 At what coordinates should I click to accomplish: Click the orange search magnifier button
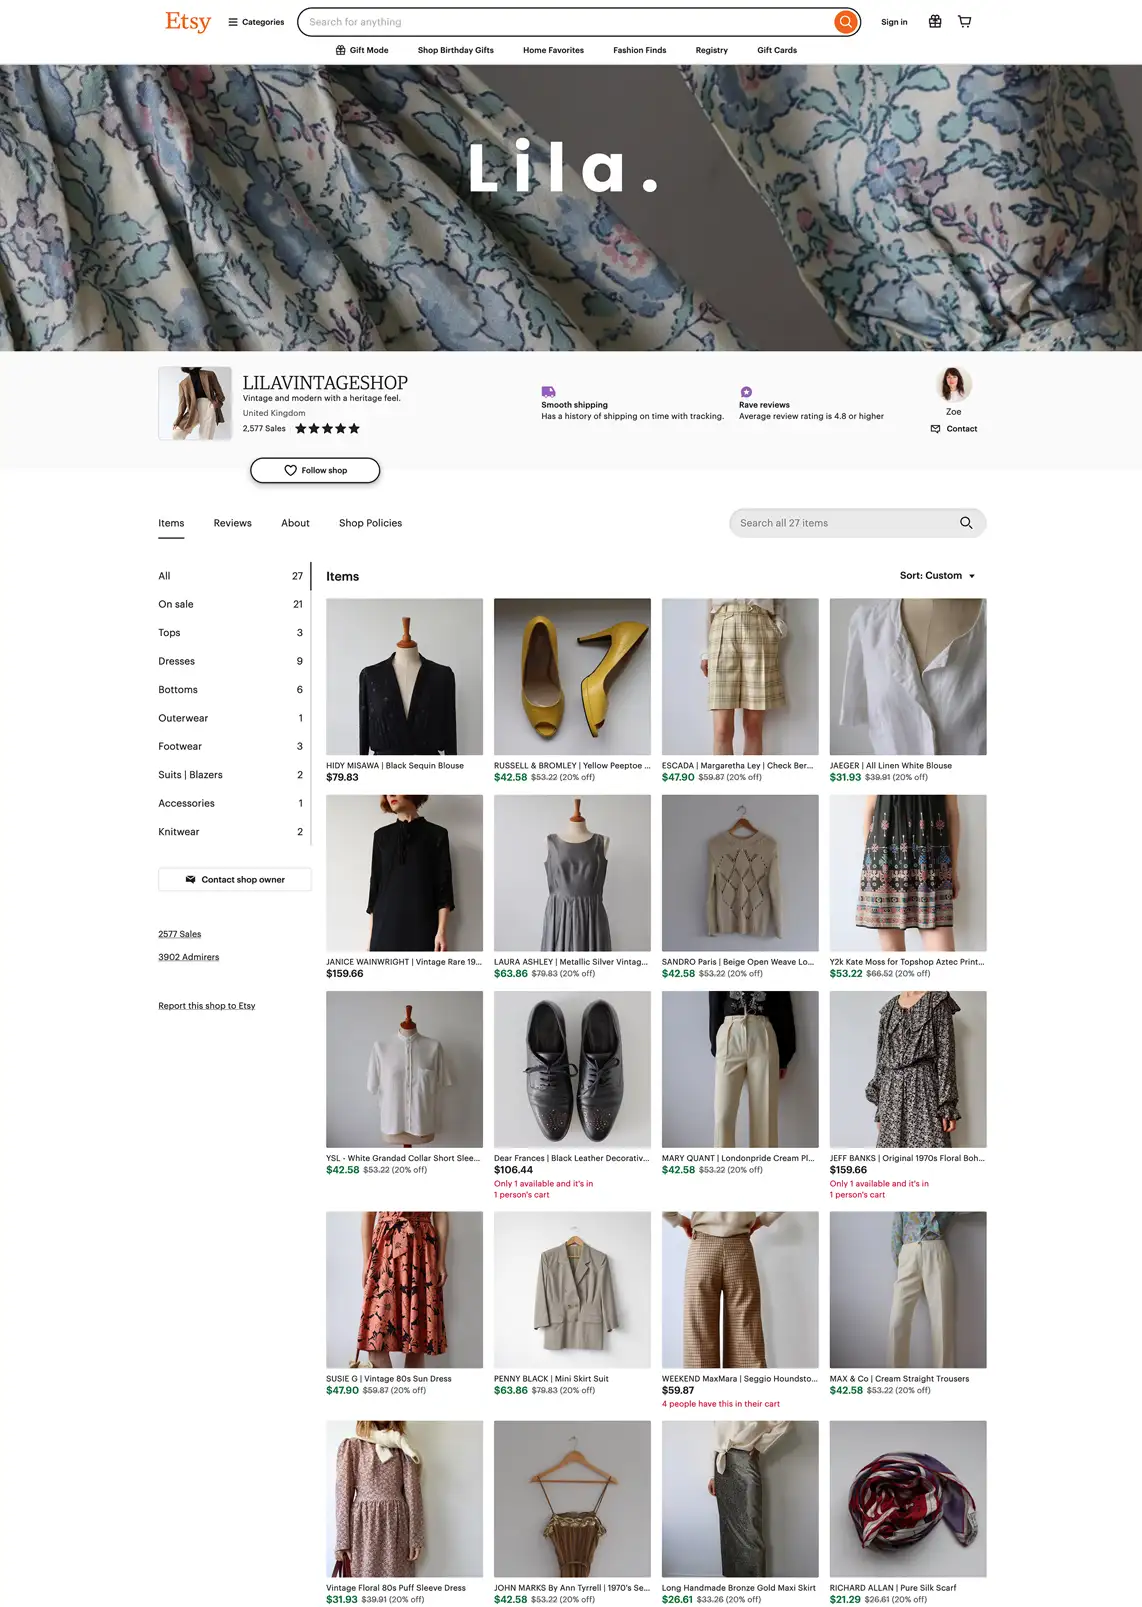[x=846, y=22]
